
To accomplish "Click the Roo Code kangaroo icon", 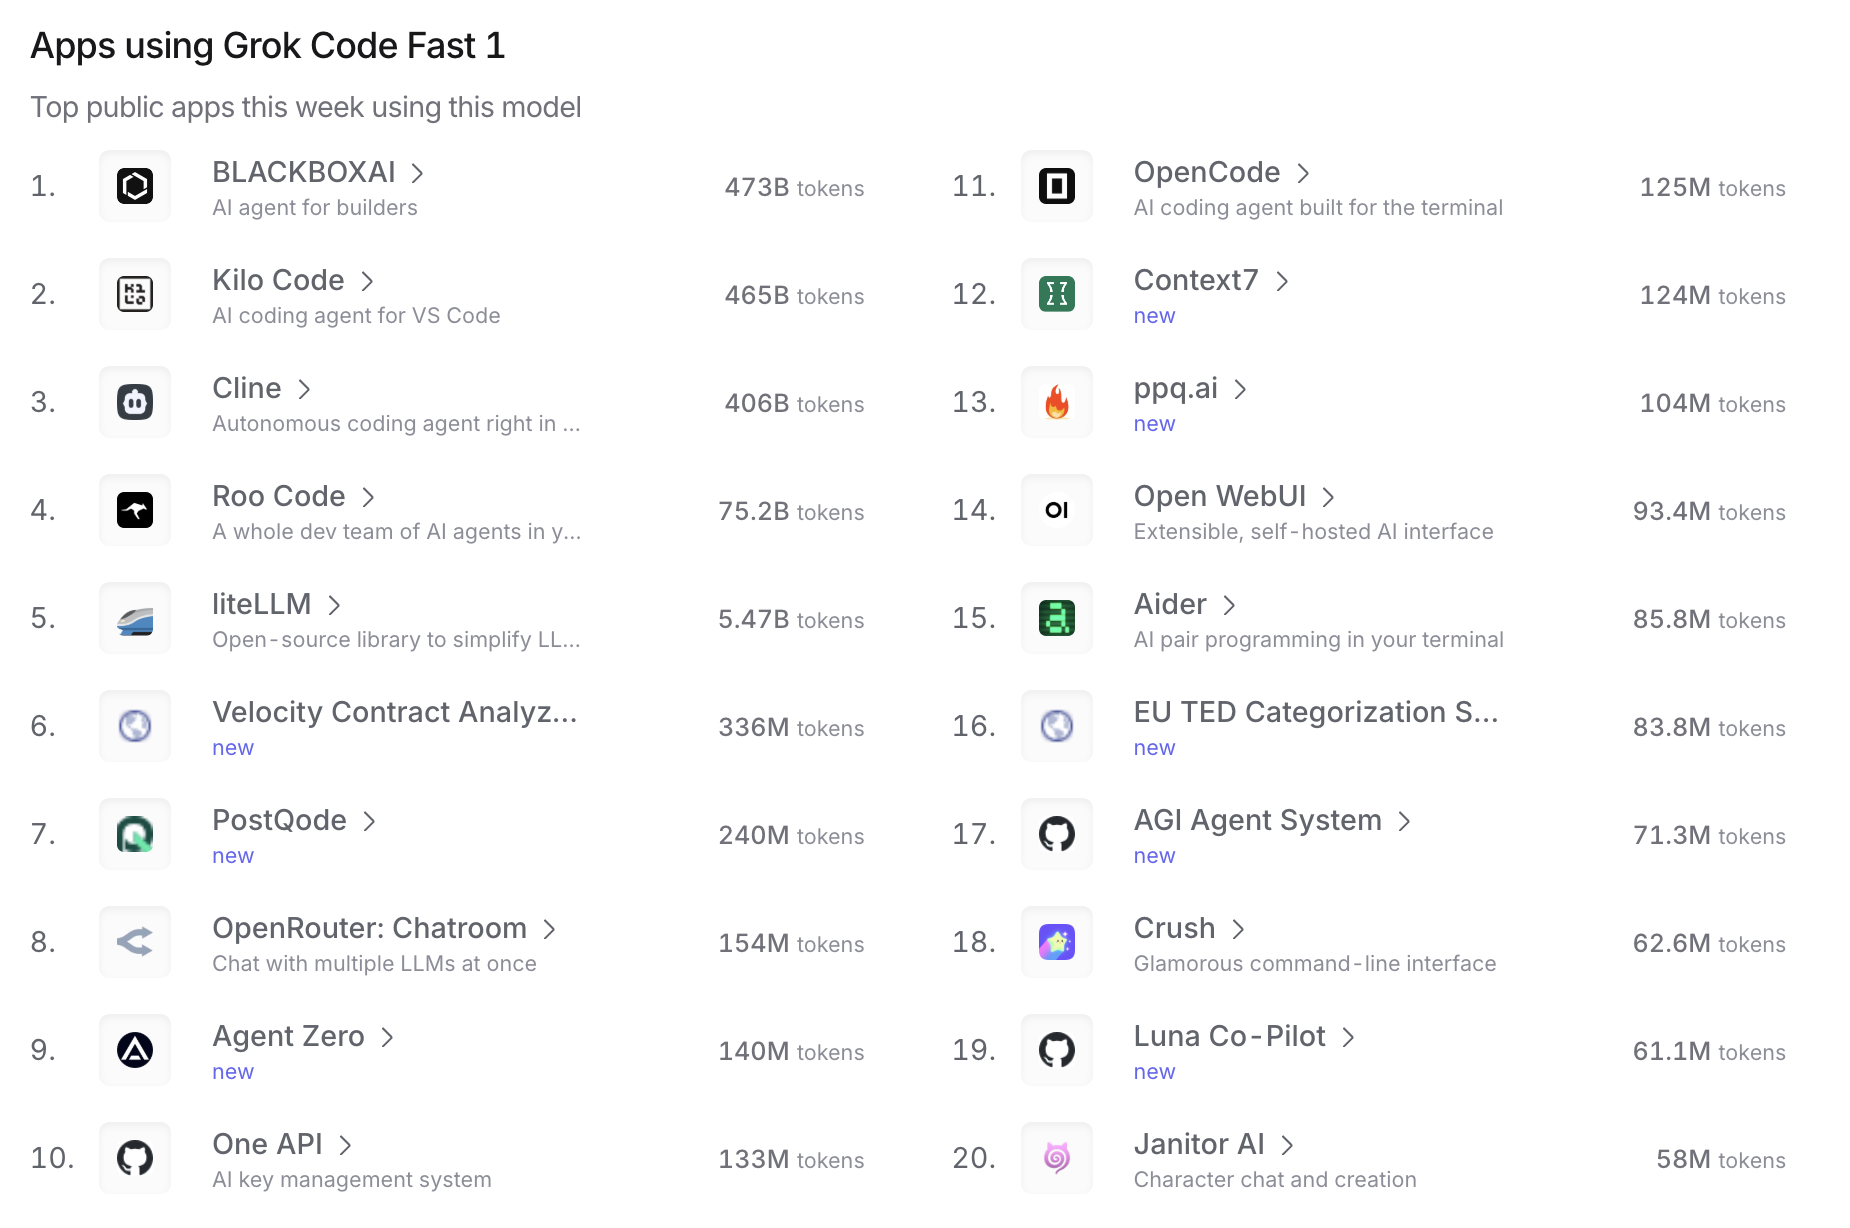I will (135, 510).
